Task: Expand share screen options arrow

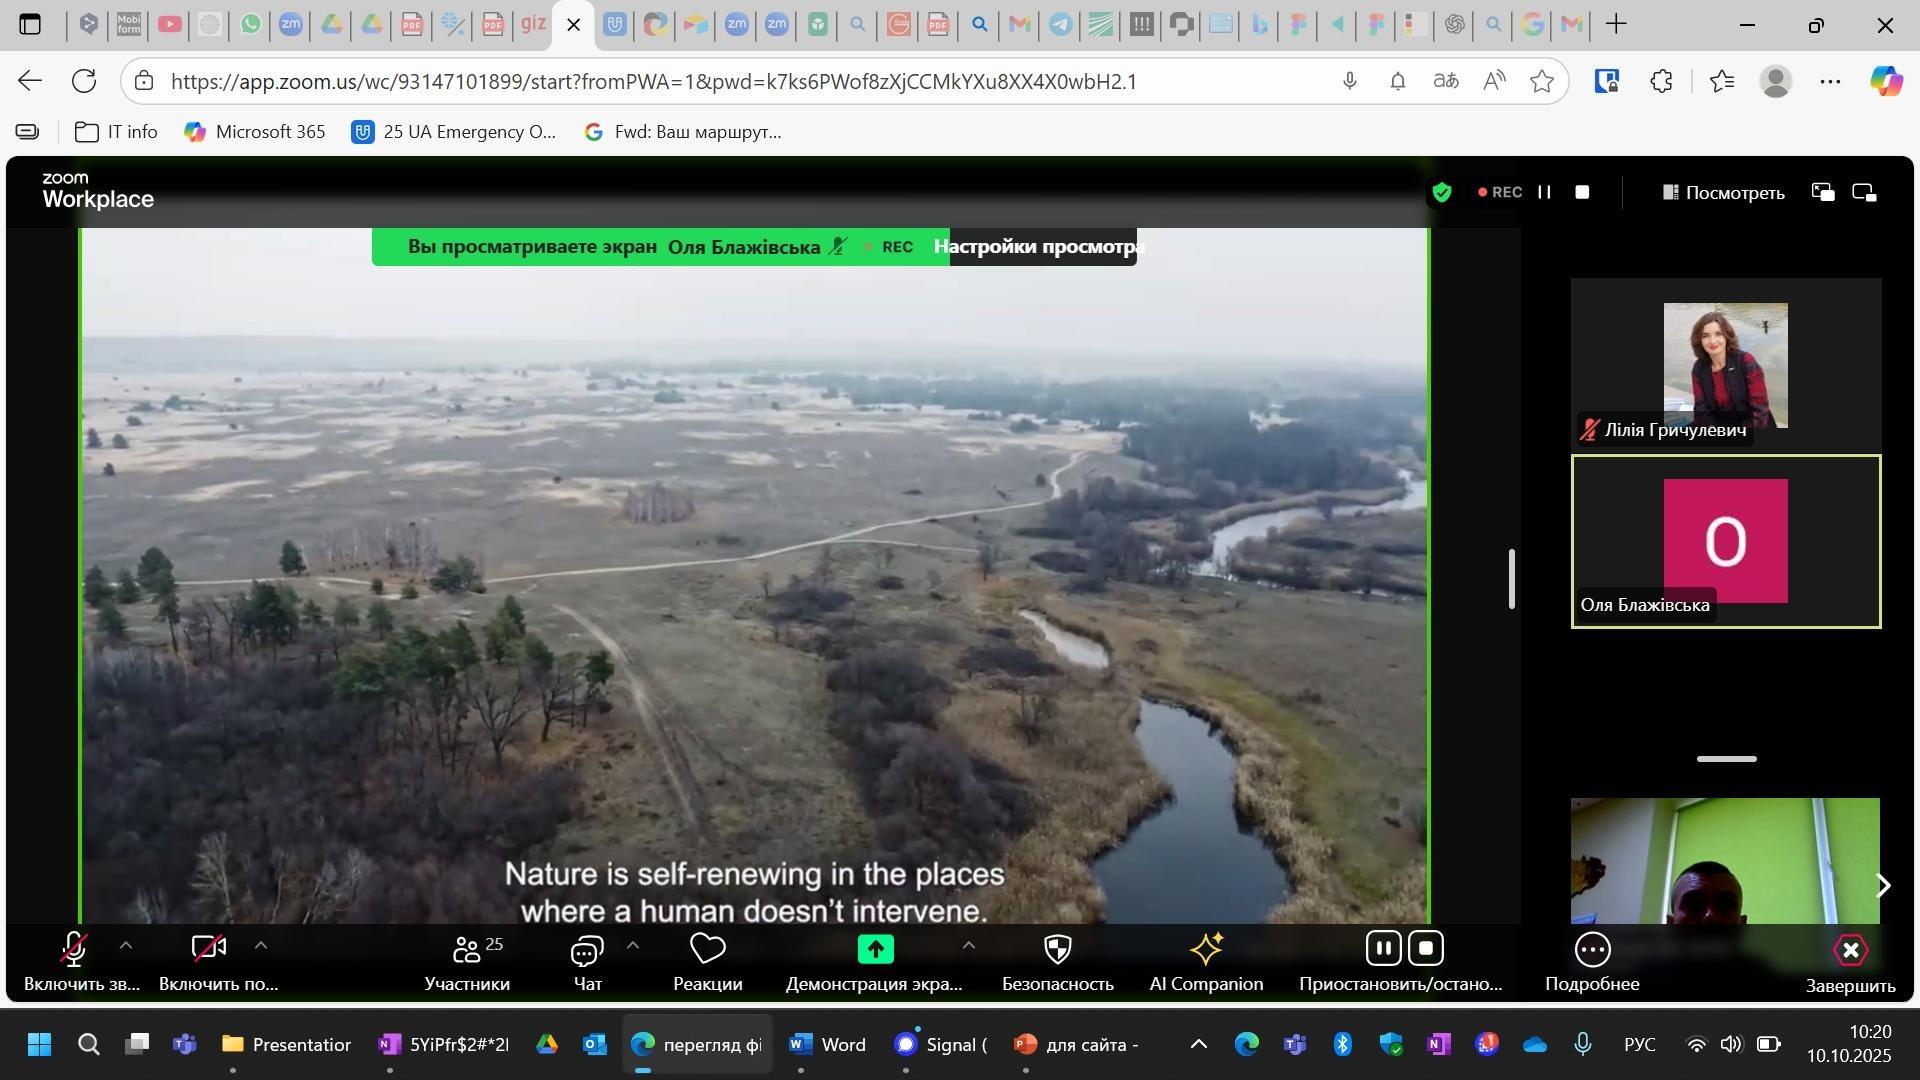Action: [x=968, y=945]
